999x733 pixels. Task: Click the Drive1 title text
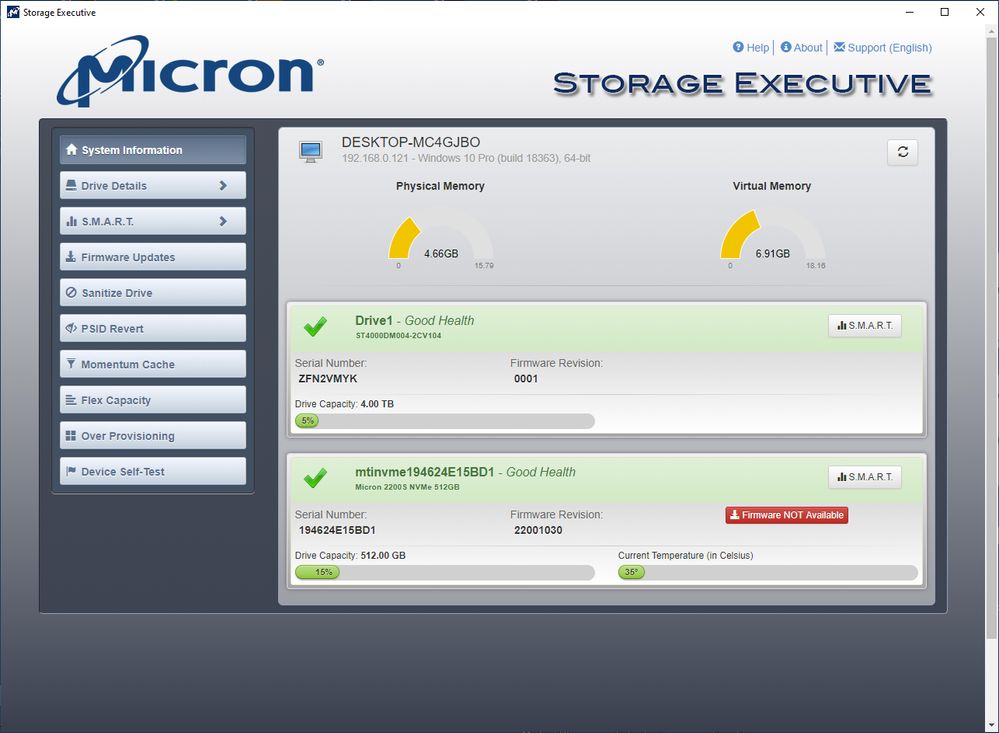pyautogui.click(x=374, y=321)
